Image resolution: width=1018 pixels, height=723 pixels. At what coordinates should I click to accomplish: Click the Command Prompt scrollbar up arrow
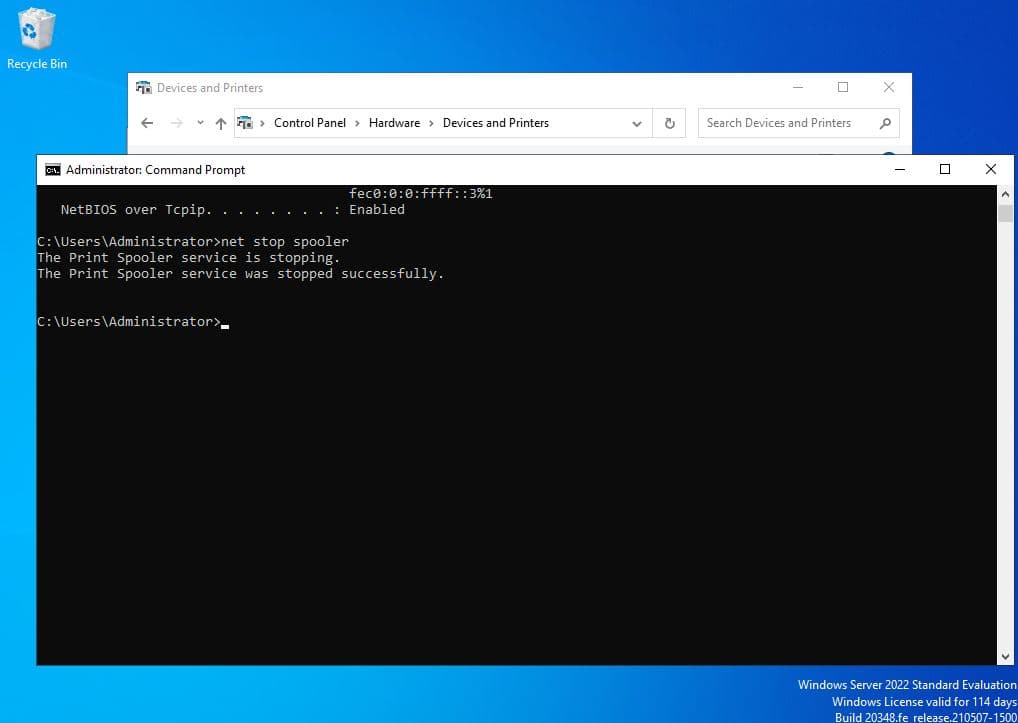coord(1005,194)
